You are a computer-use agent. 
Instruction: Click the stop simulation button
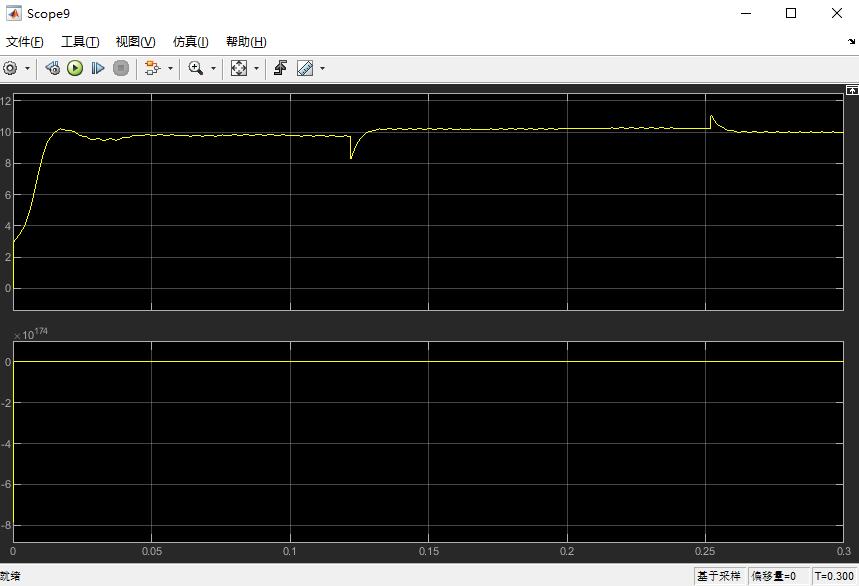pyautogui.click(x=121, y=68)
